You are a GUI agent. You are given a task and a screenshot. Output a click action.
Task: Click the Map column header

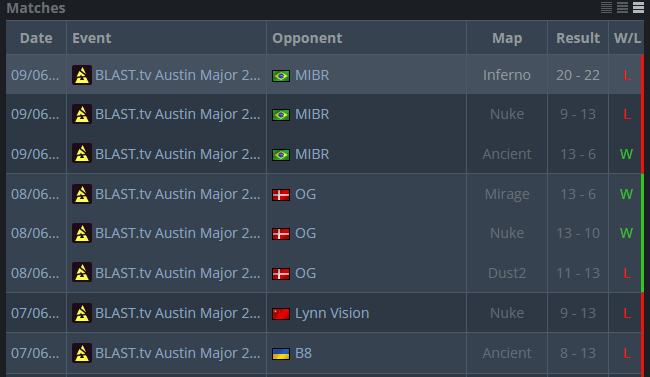(507, 38)
